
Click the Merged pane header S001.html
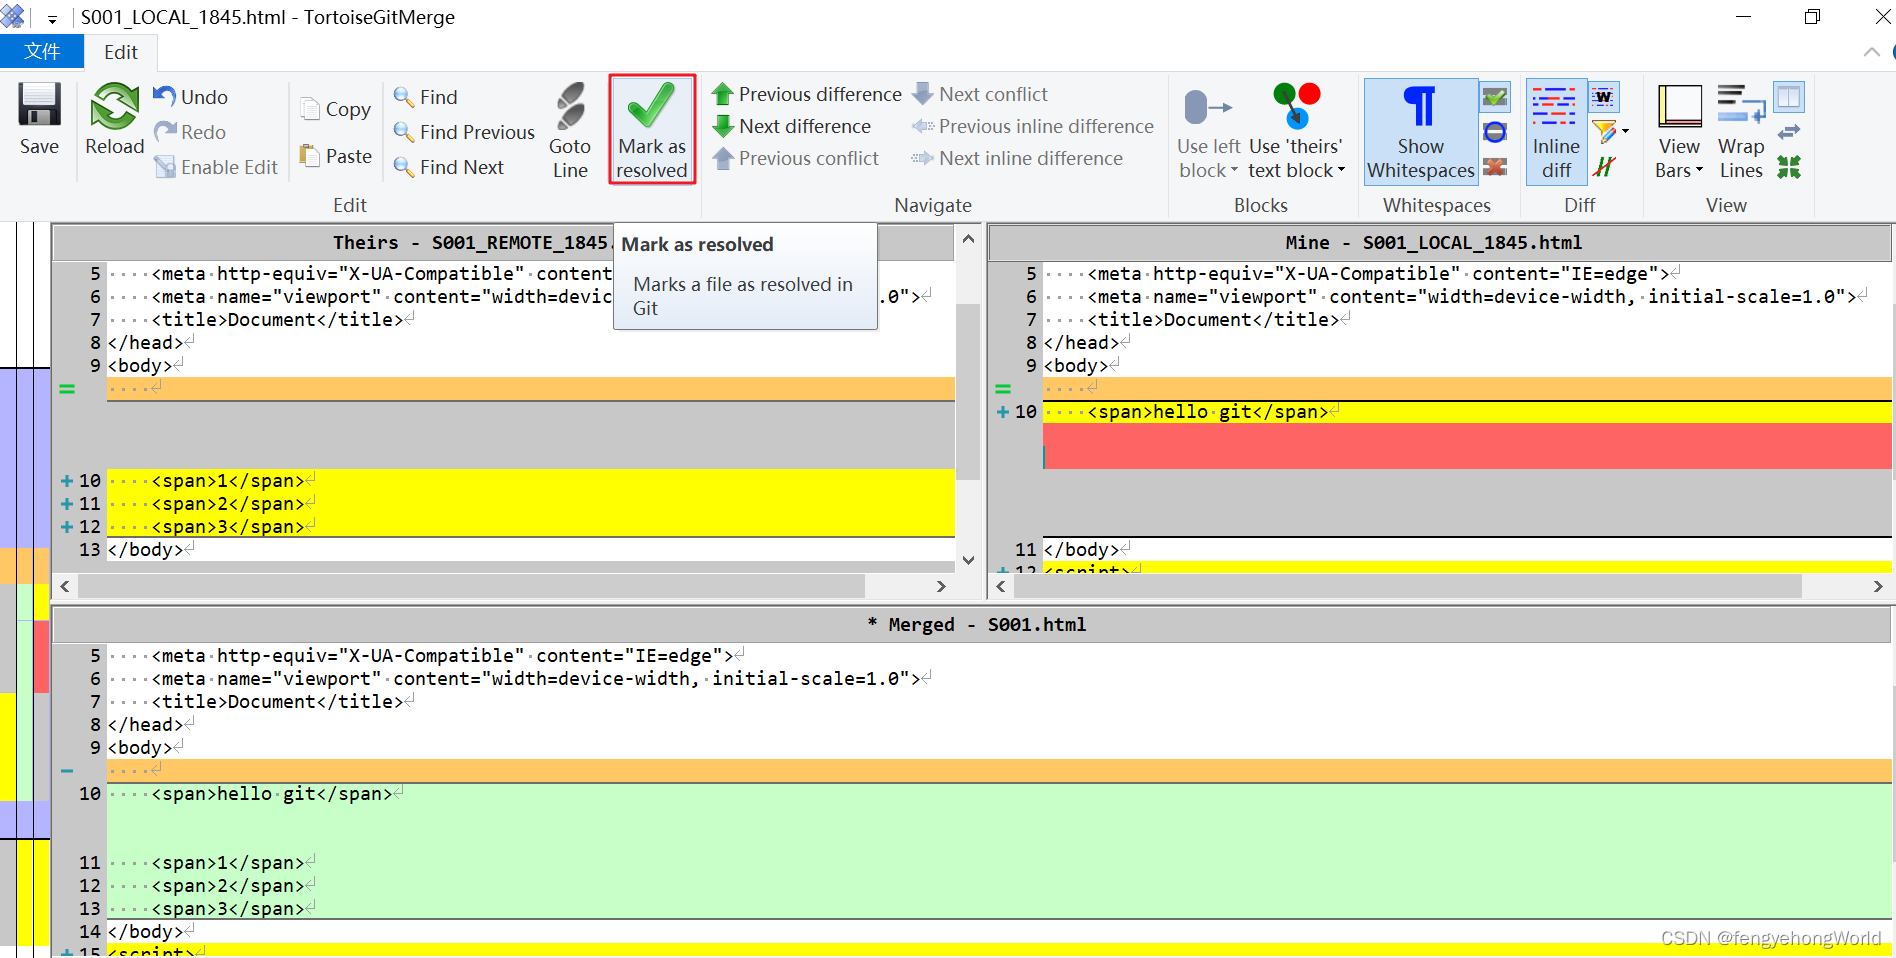tap(972, 624)
